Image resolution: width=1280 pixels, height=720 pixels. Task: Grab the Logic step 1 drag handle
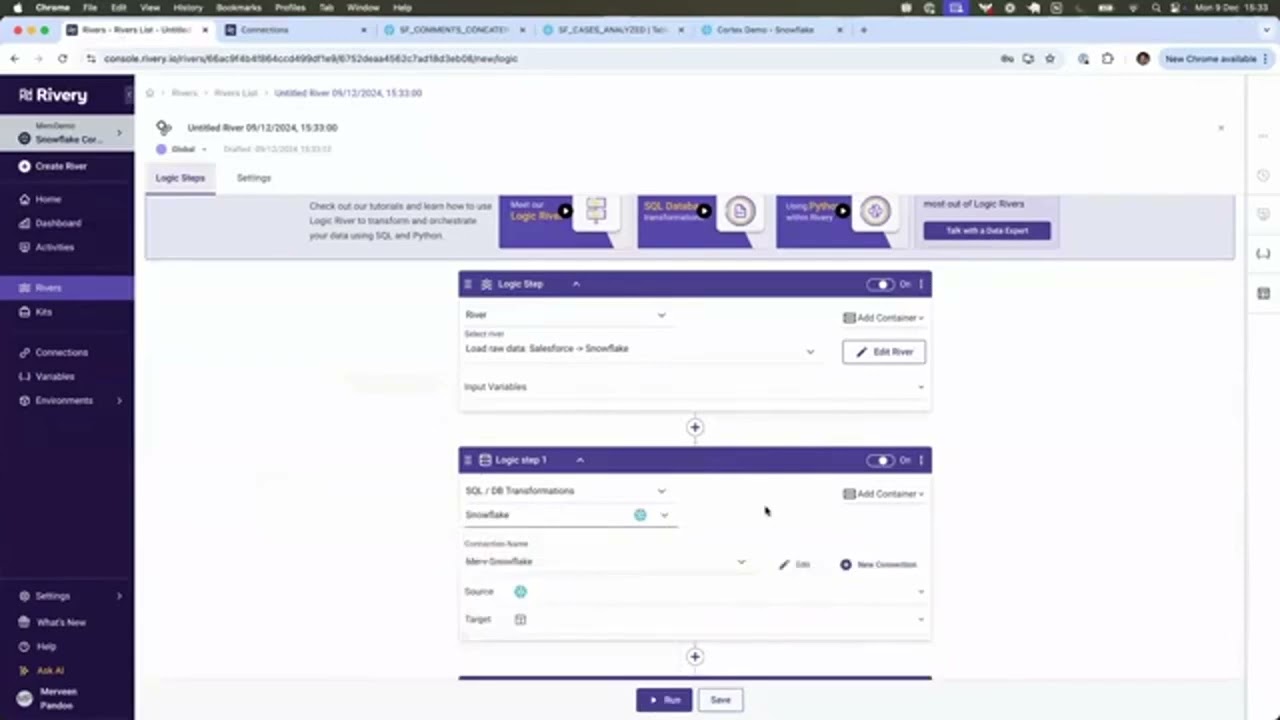(467, 460)
